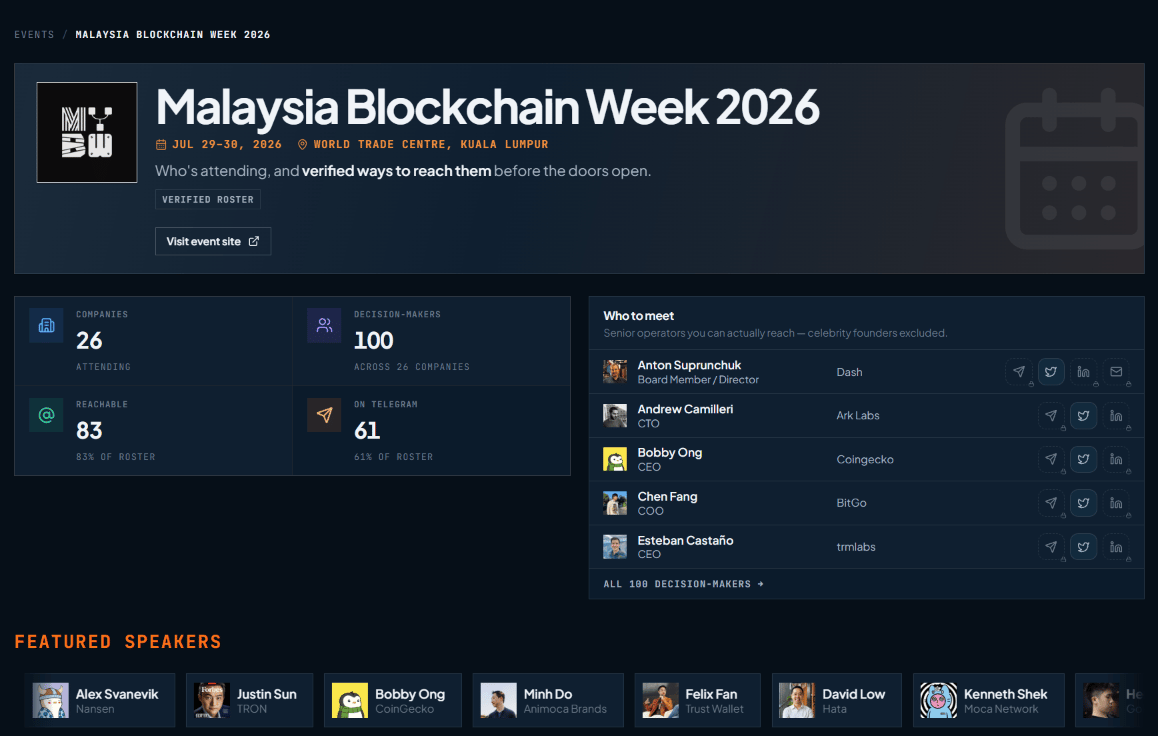Click Chen Fang's avatar photo
1159x736 pixels.
[x=615, y=502]
